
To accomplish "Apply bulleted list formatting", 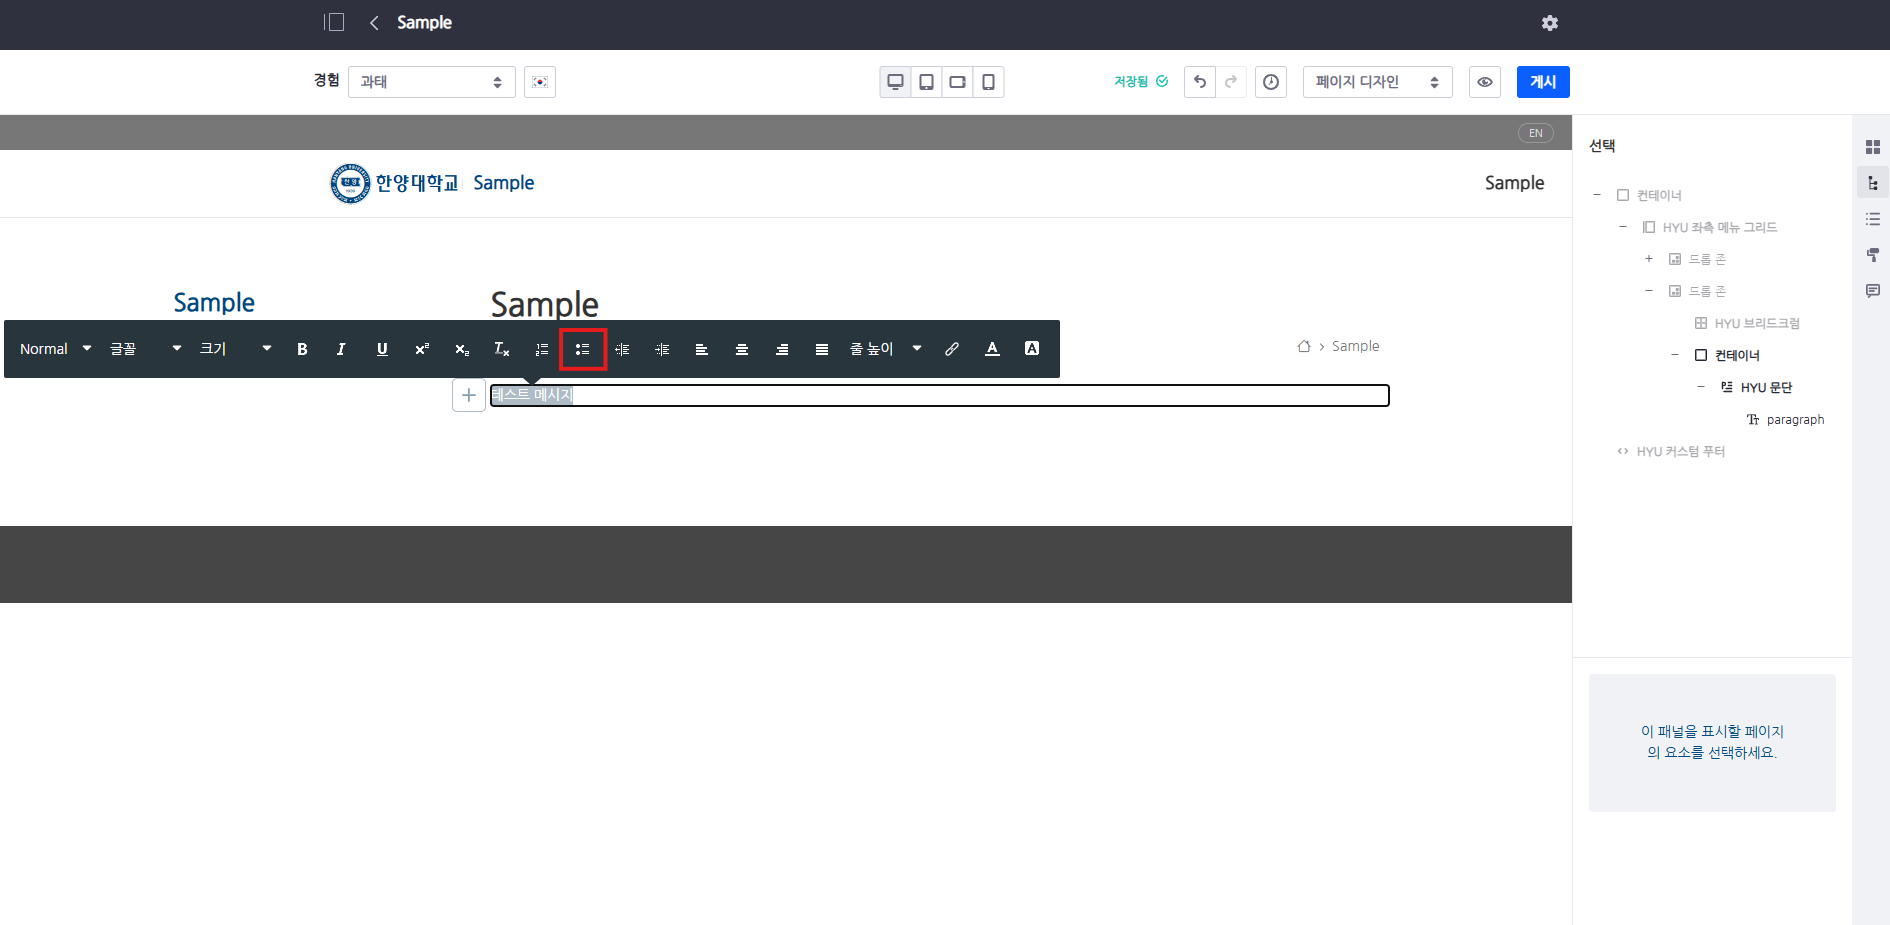I will [x=582, y=349].
